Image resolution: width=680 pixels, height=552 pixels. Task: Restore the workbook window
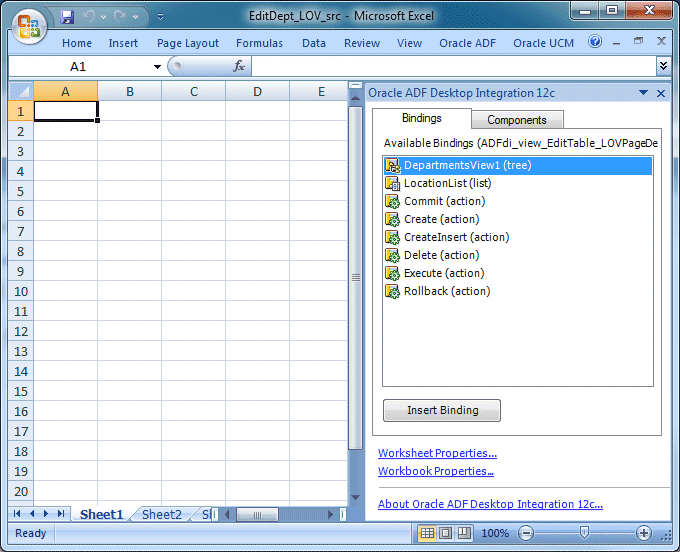point(638,41)
